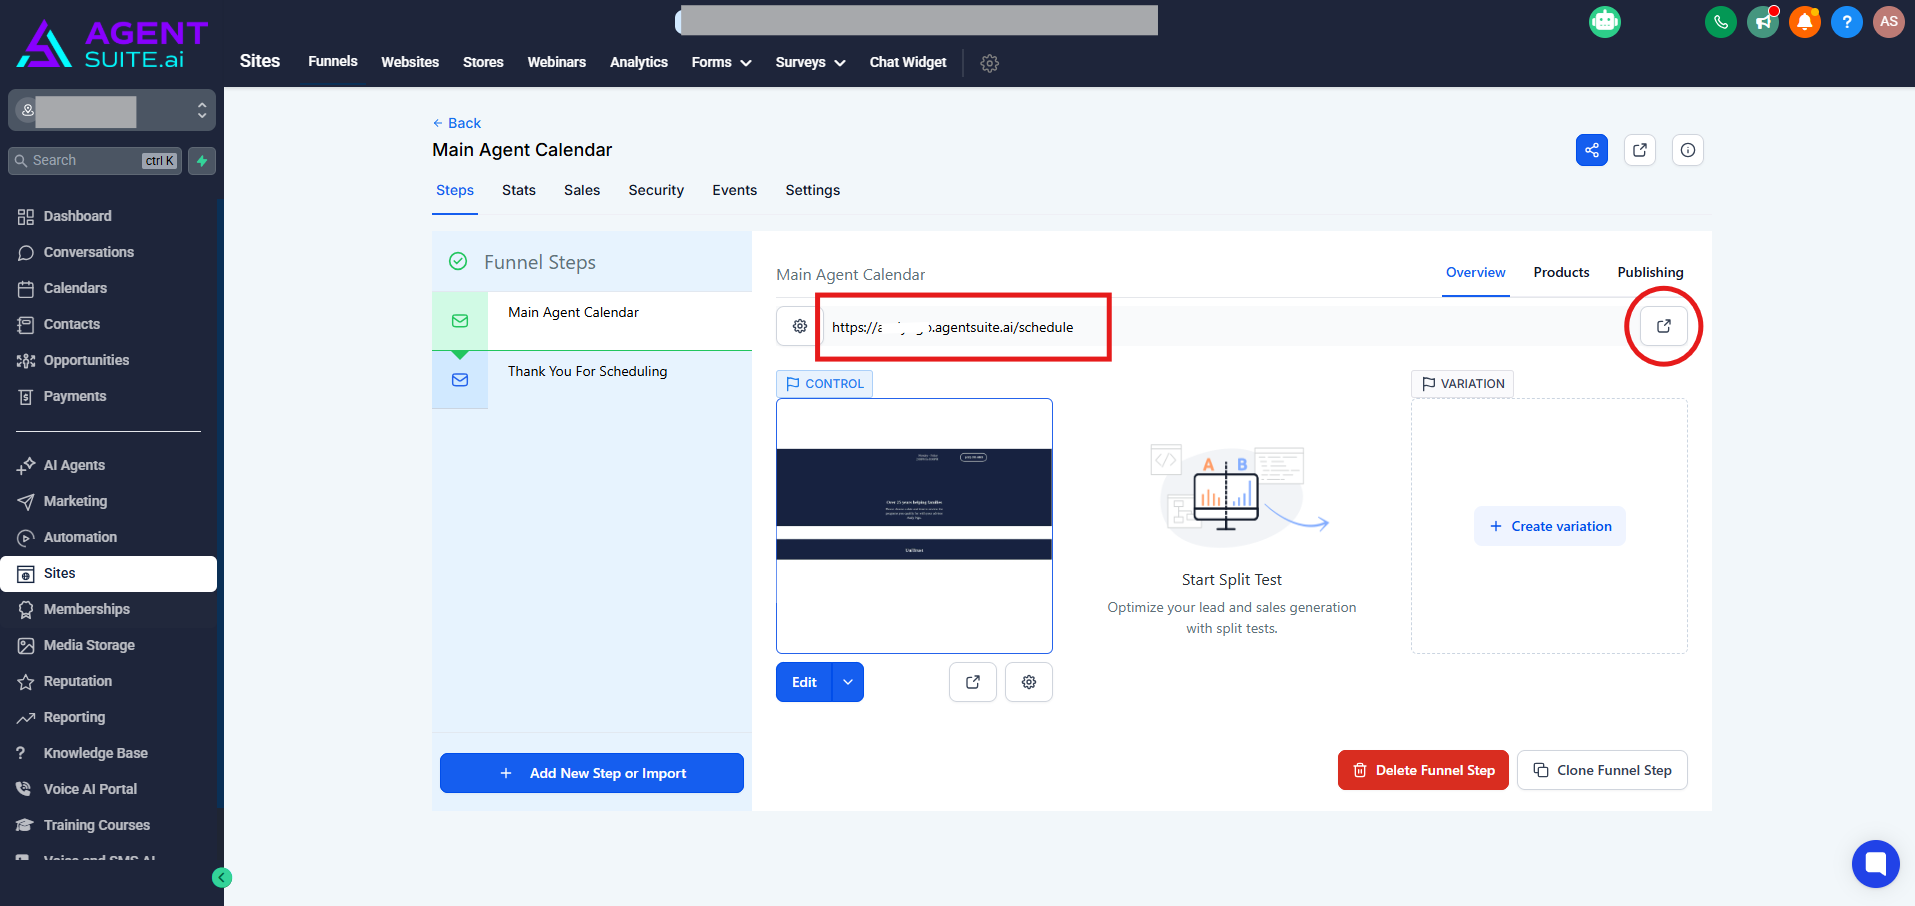Open the megaphone announcements icon
1915x906 pixels.
click(x=1763, y=21)
